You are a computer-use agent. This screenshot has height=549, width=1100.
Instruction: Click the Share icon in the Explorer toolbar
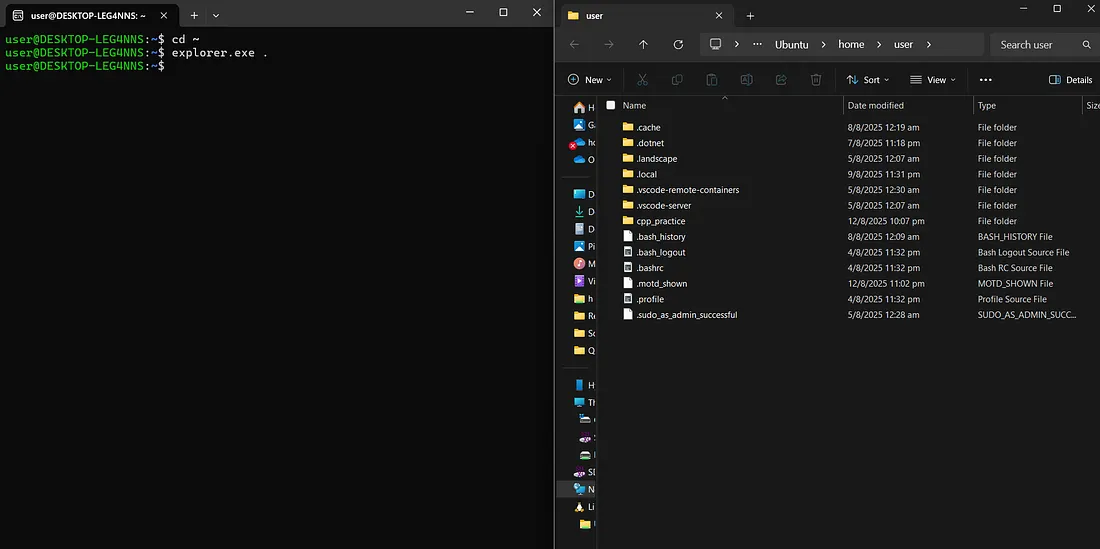point(781,80)
